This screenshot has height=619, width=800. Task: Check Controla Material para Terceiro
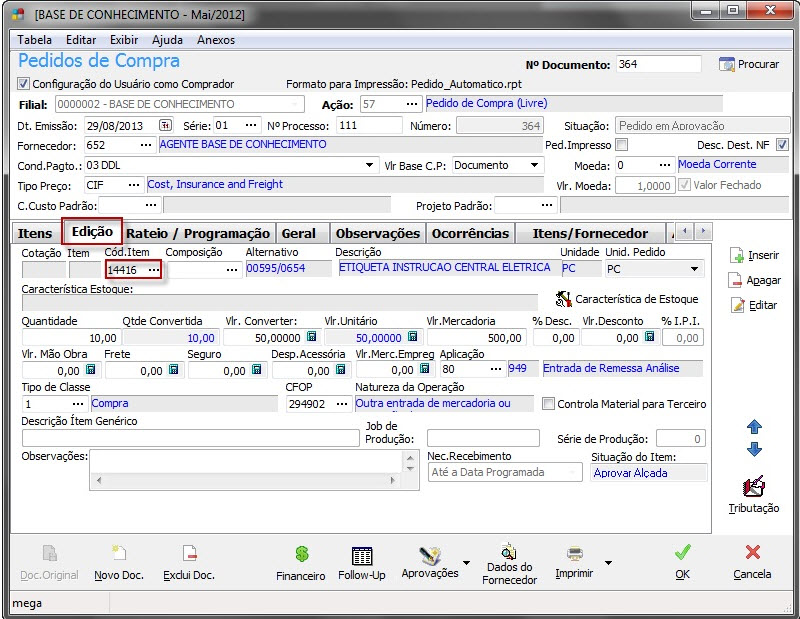(x=548, y=404)
